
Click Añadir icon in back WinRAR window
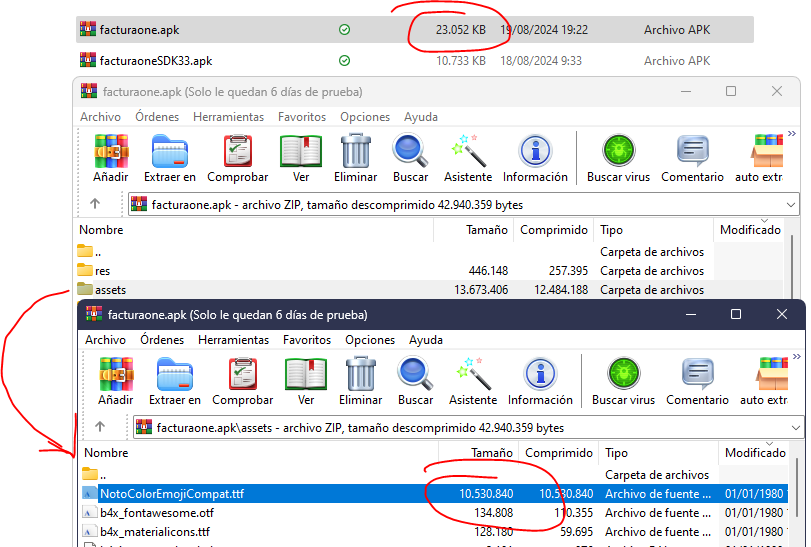coord(111,151)
